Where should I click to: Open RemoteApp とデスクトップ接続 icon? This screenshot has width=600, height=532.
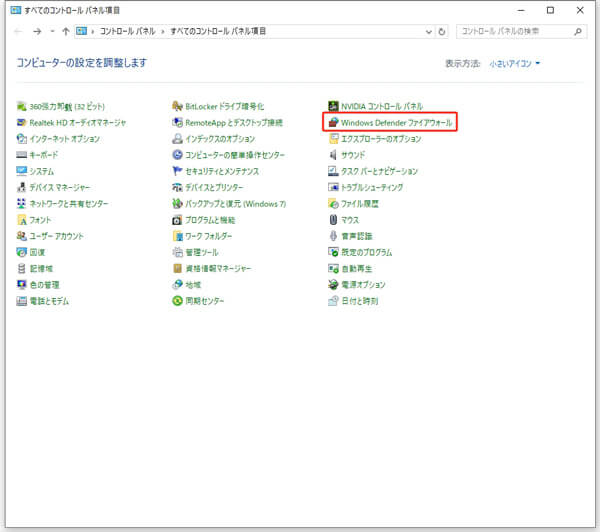tap(177, 122)
